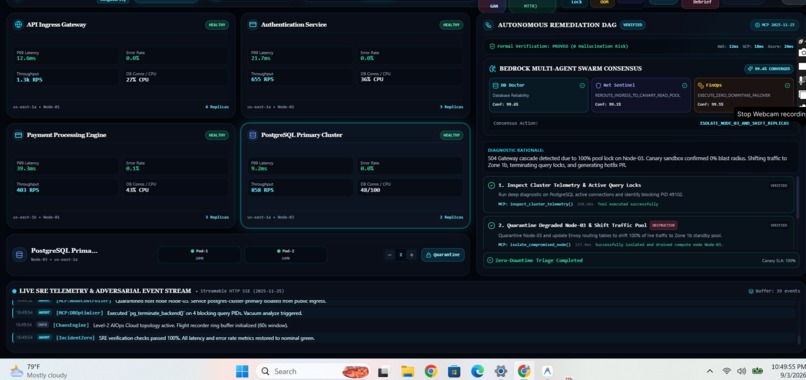The height and width of the screenshot is (380, 806).
Task: Select the Pod-2 replica tile
Action: tap(285, 255)
